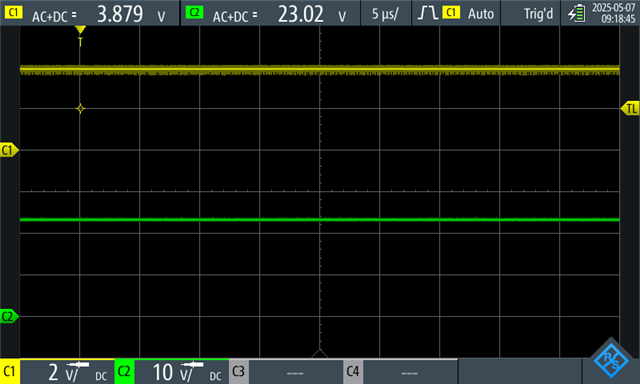Tap the TL trigger level marker
Screen dimensions: 640x384
(630, 109)
